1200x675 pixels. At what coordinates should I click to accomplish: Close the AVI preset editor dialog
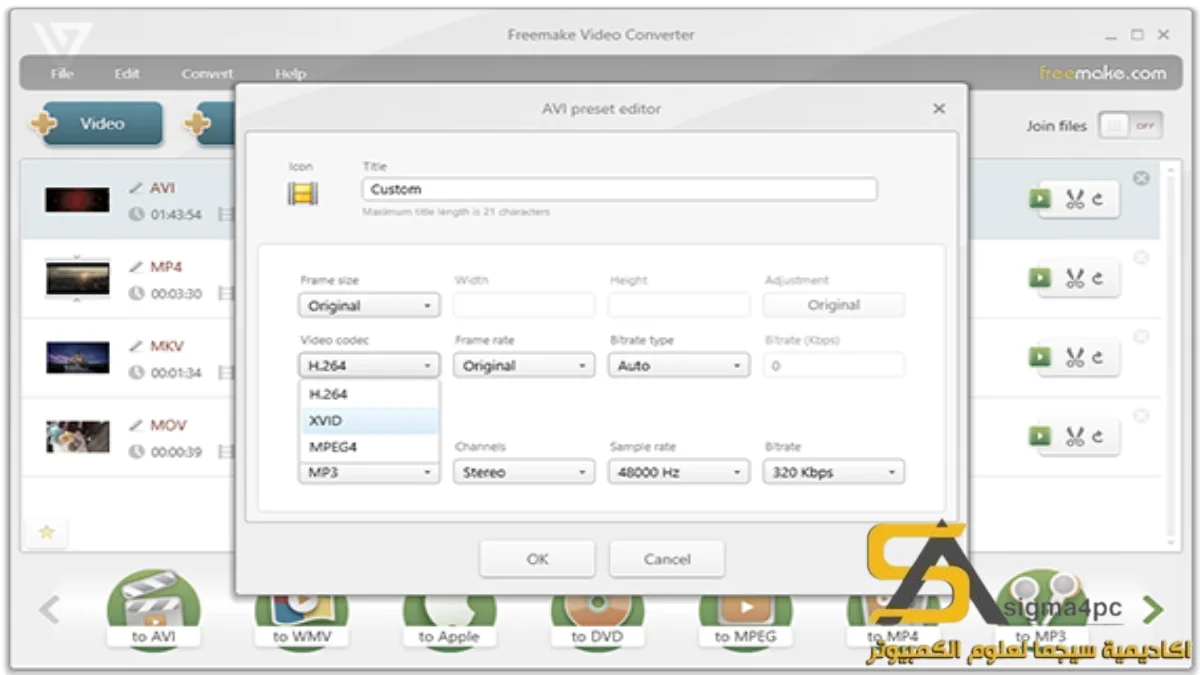click(x=938, y=109)
